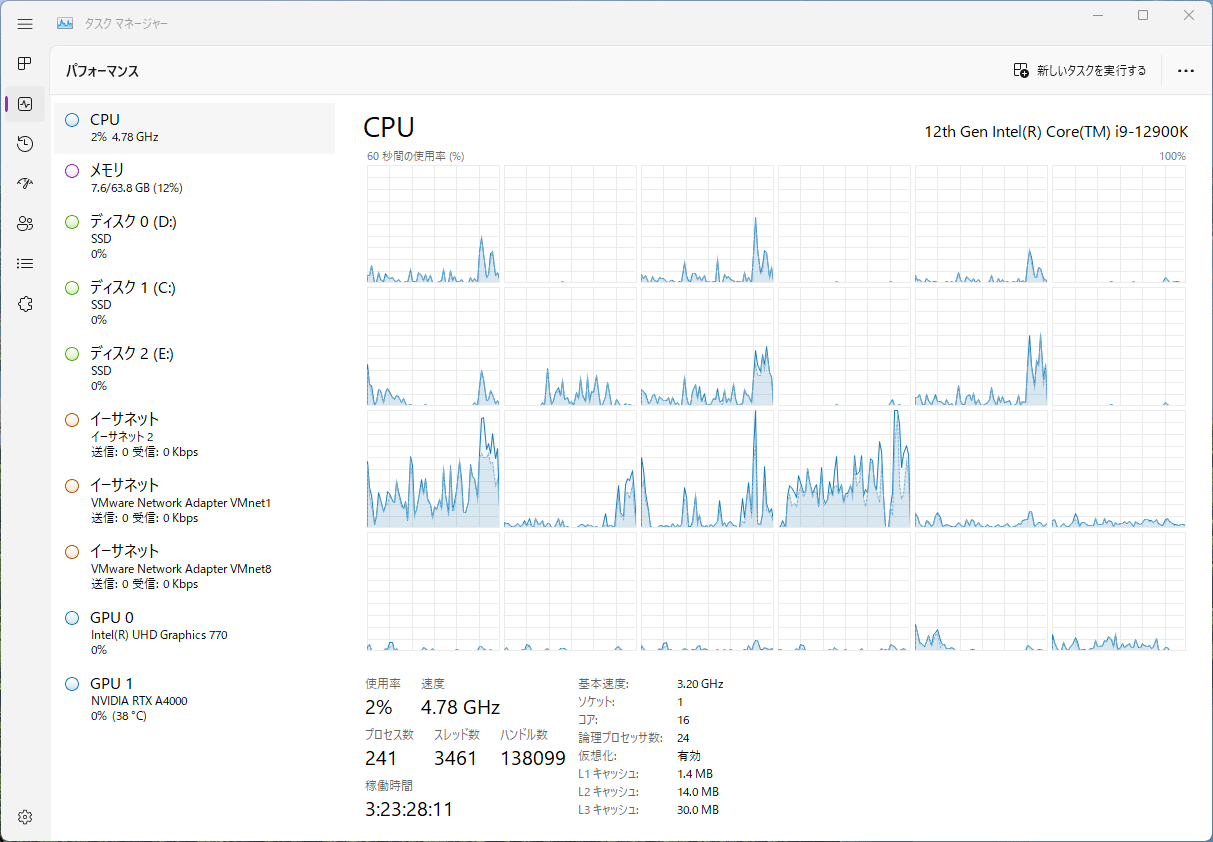Click the purple メモリ circle indicator
Viewport: 1213px width, 842px height.
72,171
